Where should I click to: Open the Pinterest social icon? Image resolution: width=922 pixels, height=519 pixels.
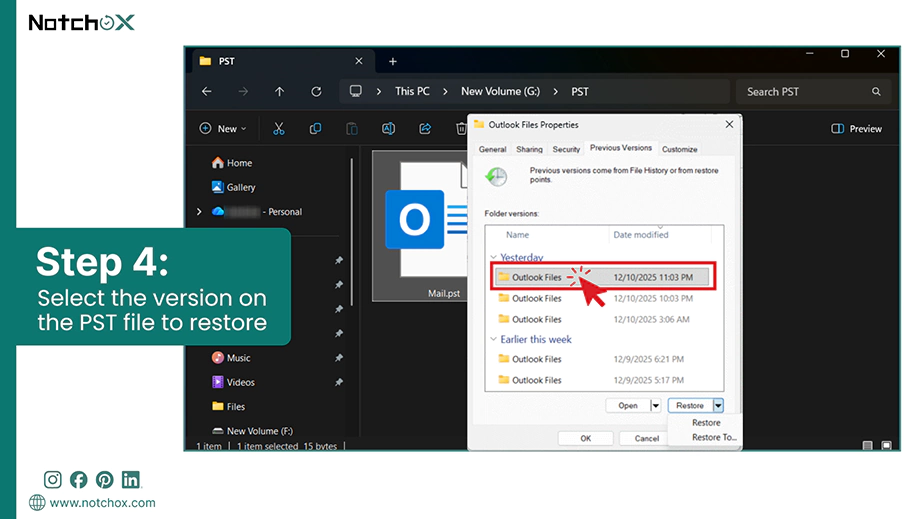click(105, 480)
